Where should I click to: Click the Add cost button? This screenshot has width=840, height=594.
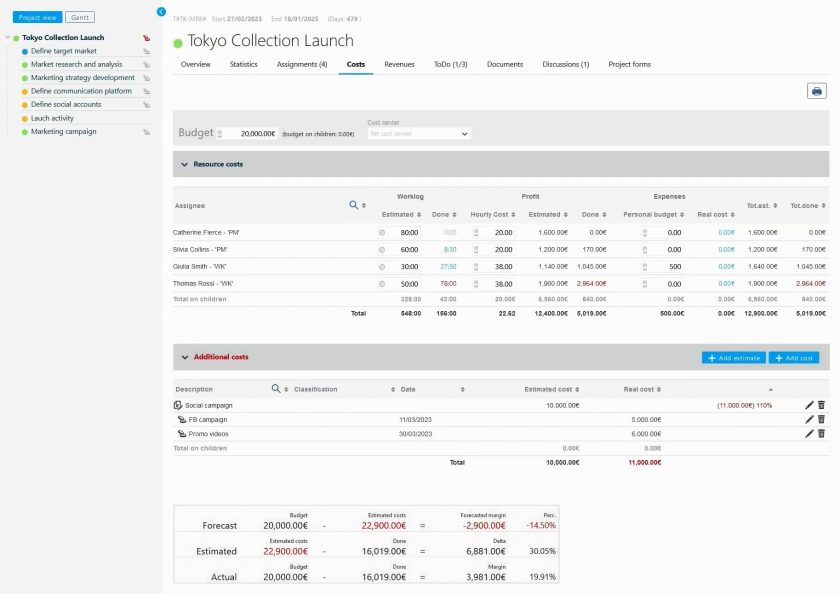tap(794, 358)
